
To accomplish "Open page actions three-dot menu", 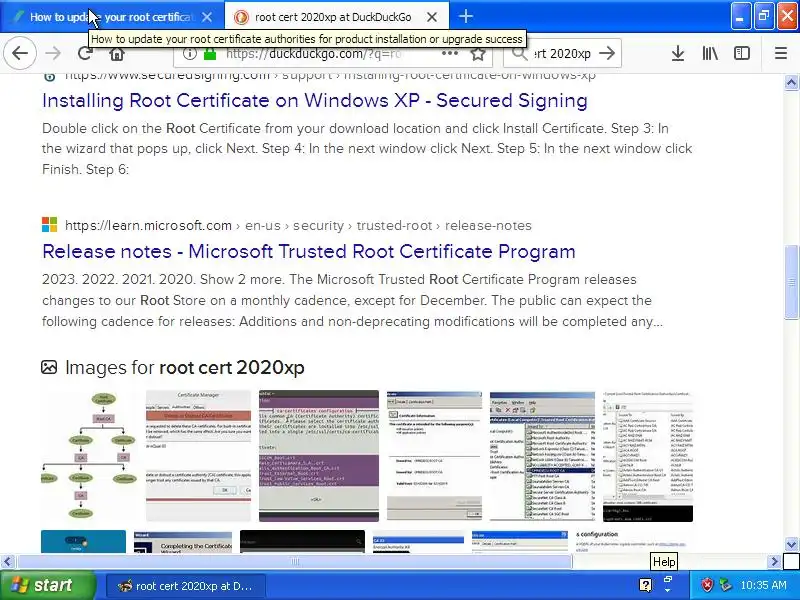I will click(449, 53).
